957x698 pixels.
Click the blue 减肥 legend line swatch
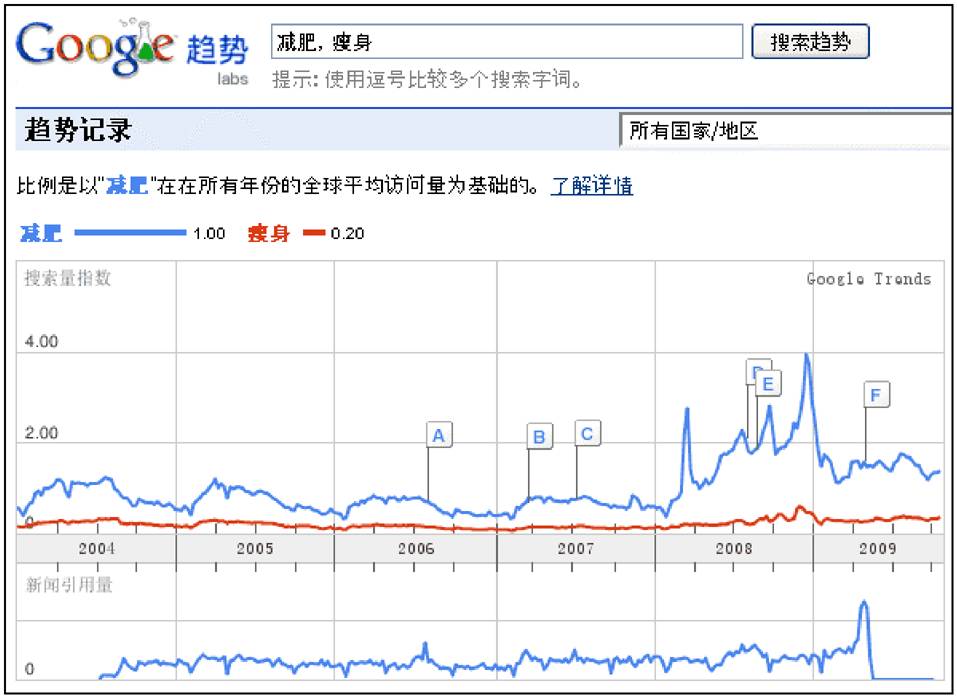pos(131,234)
